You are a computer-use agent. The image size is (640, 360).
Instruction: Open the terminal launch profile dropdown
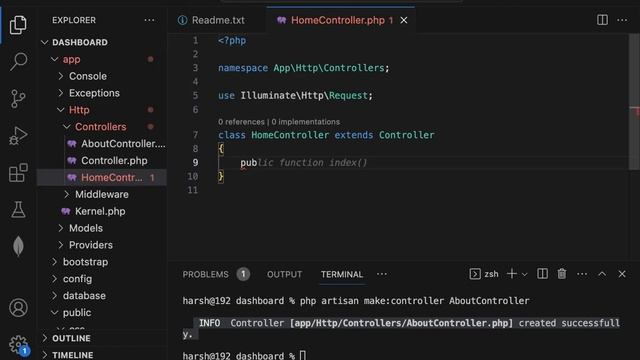(525, 274)
